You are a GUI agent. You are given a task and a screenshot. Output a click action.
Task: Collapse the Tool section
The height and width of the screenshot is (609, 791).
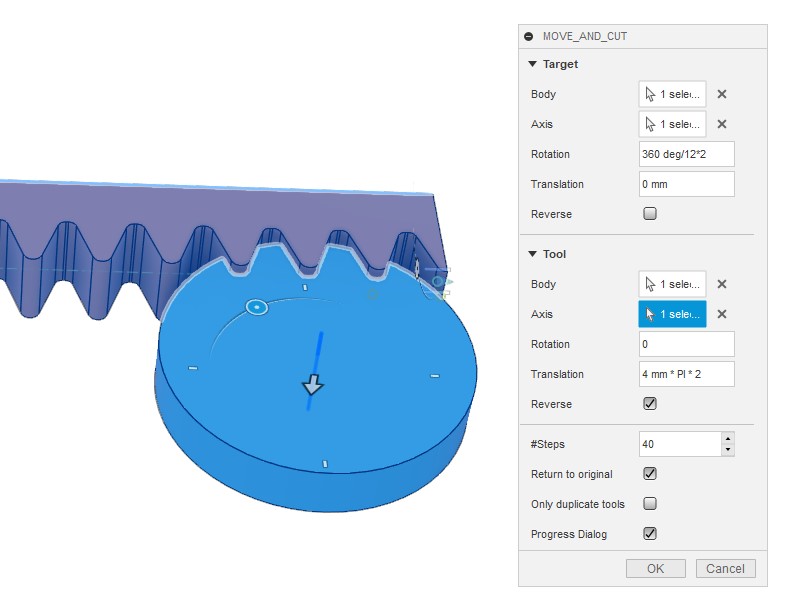coord(533,254)
